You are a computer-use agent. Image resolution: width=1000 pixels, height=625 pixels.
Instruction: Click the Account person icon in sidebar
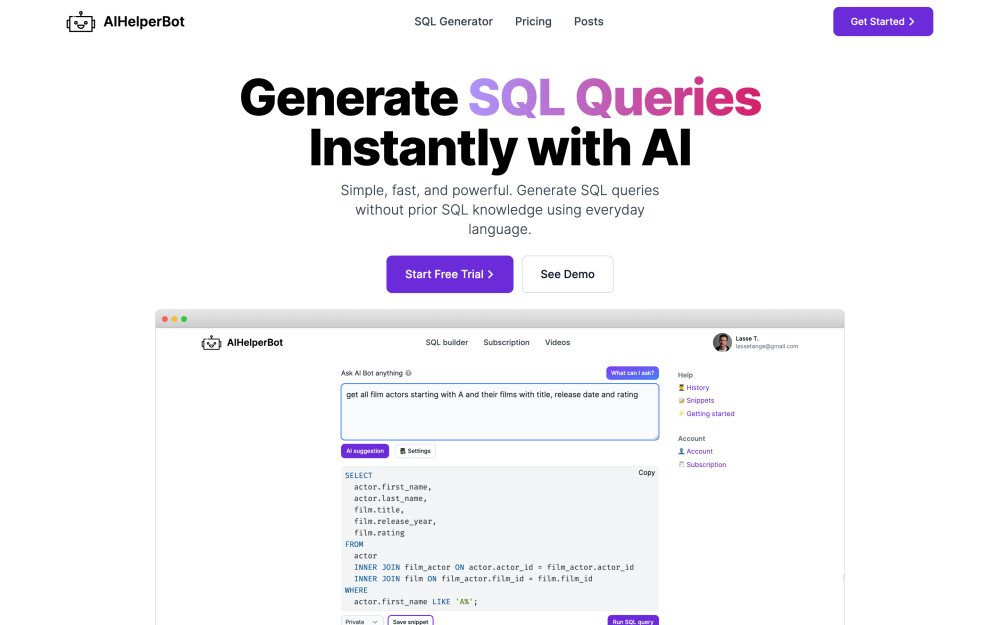pyautogui.click(x=682, y=452)
